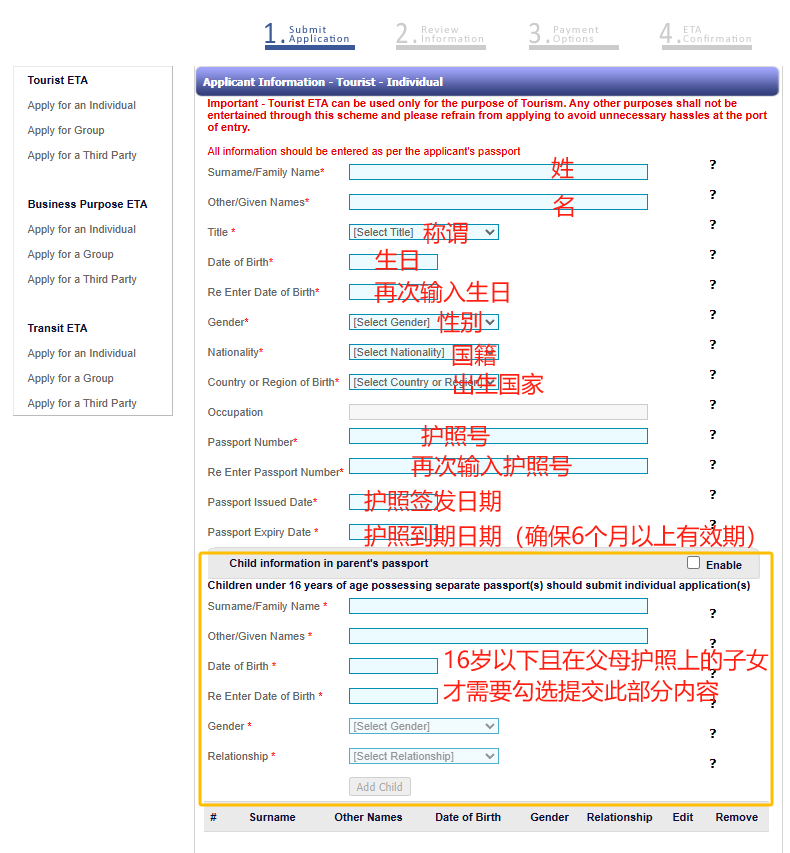Image resolution: width=790 pixels, height=853 pixels.
Task: Open Business Purpose Apply for an Individual
Action: click(x=82, y=229)
